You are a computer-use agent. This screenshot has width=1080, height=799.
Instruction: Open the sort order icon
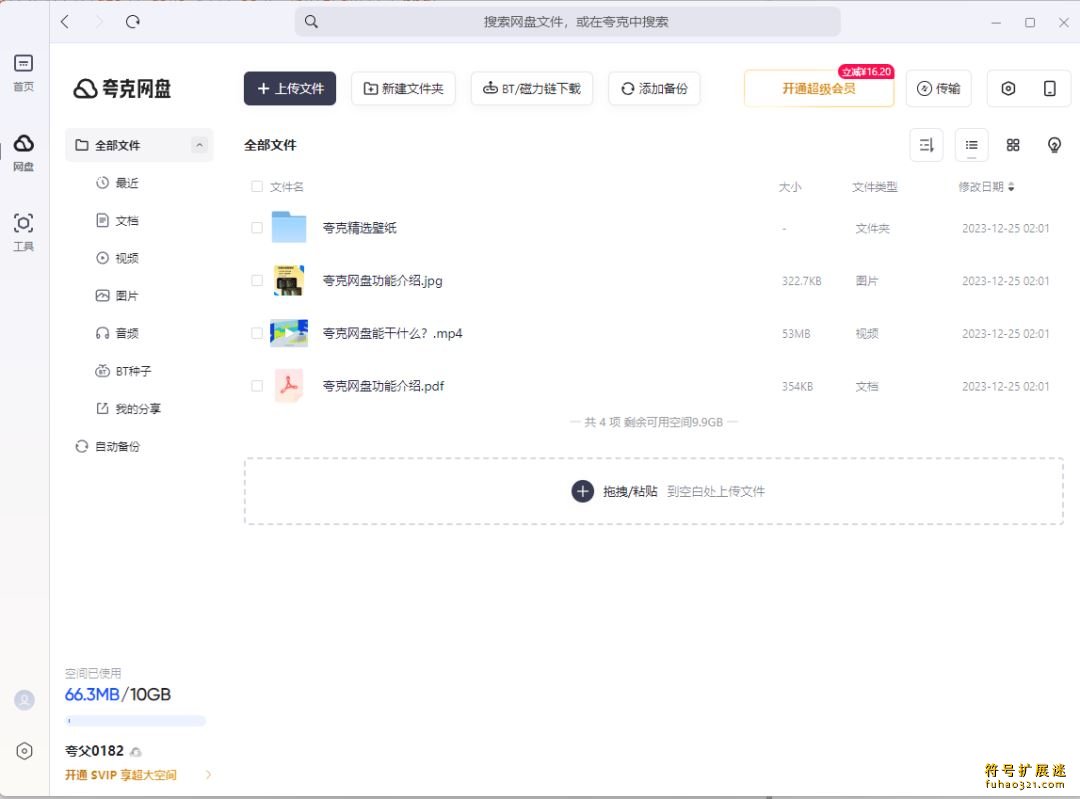(926, 145)
